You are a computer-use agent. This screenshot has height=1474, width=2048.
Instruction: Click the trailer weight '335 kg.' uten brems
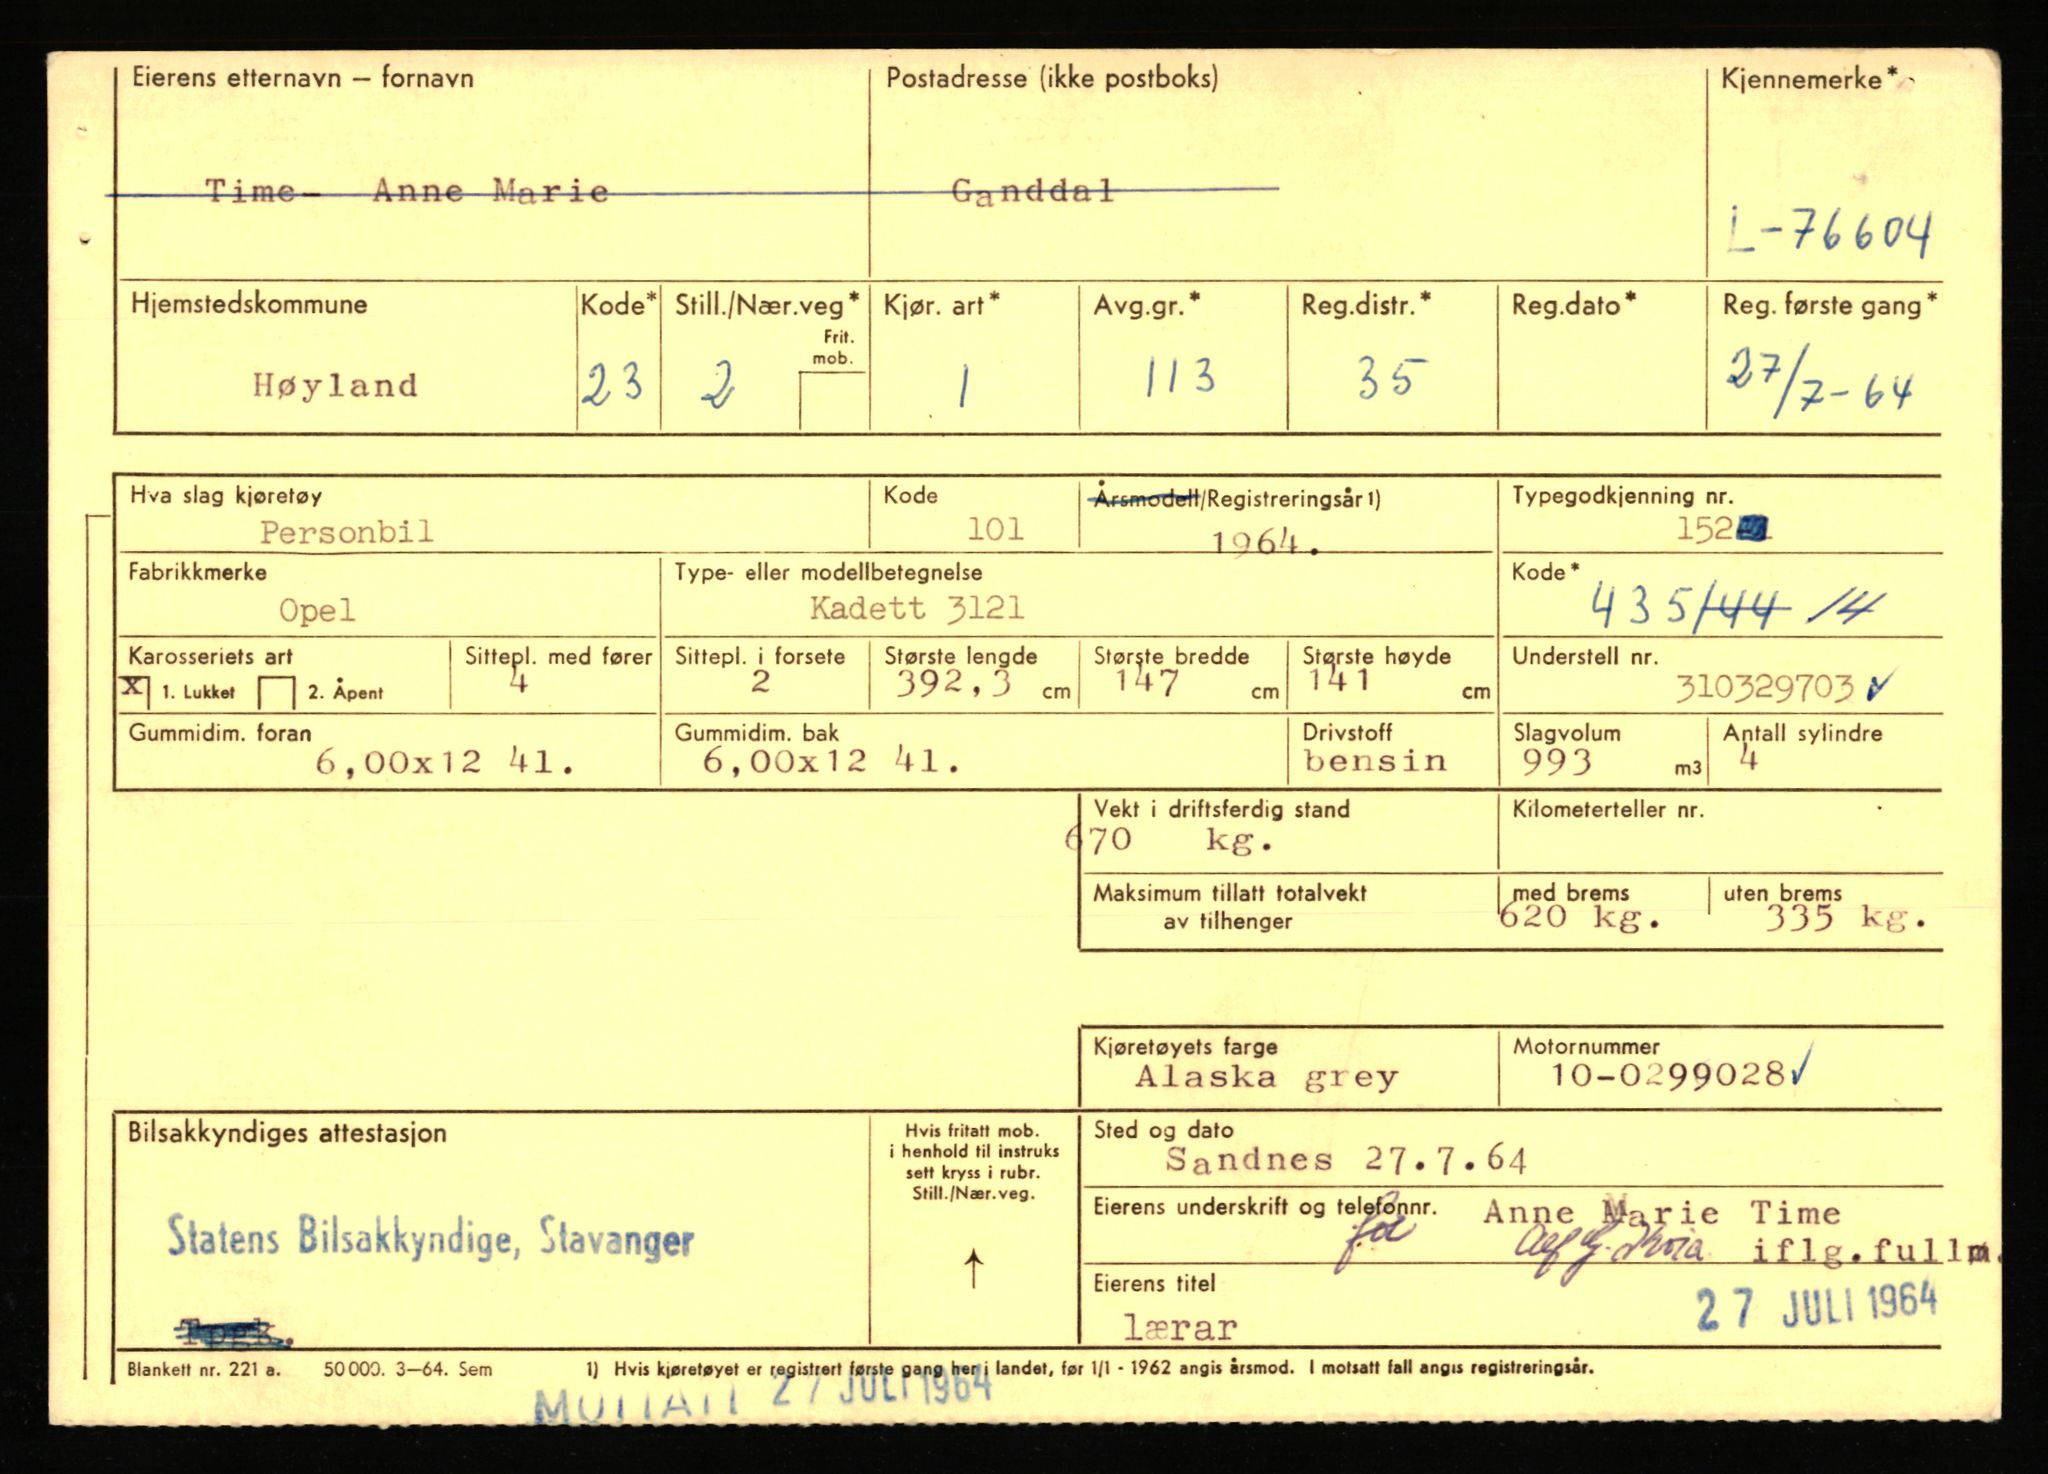point(1845,917)
